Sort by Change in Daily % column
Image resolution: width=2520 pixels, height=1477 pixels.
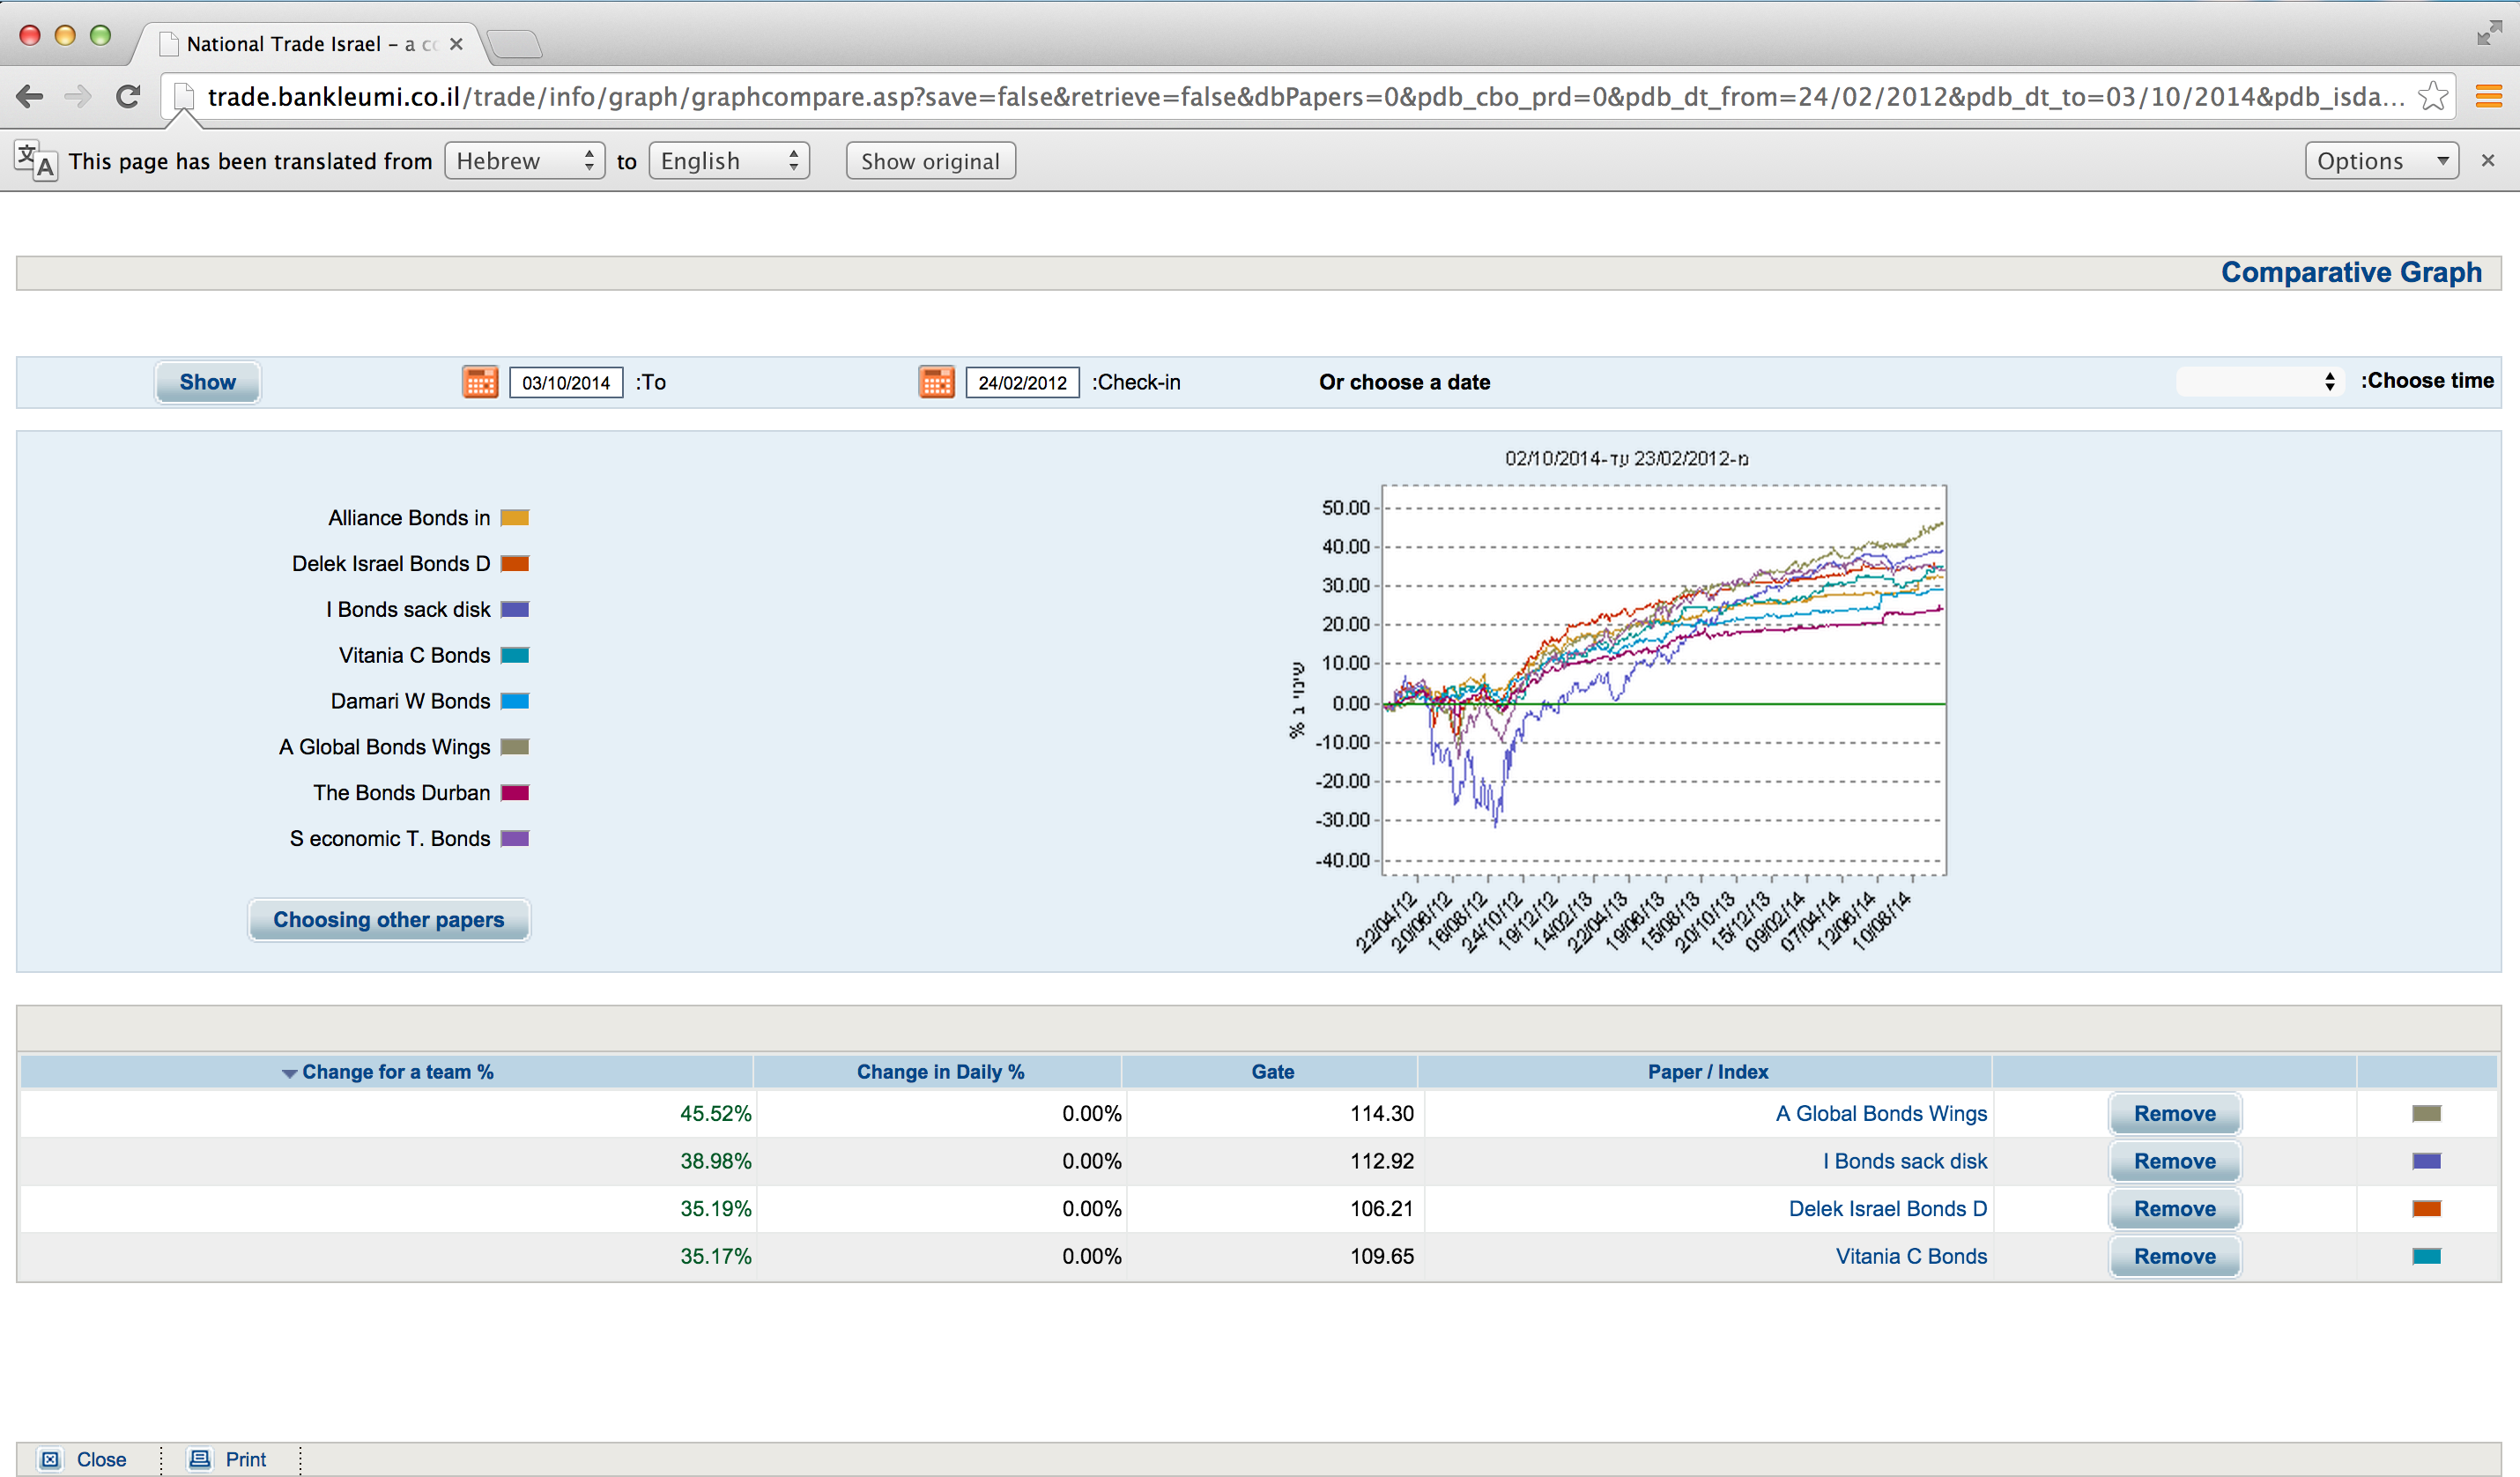pyautogui.click(x=940, y=1072)
